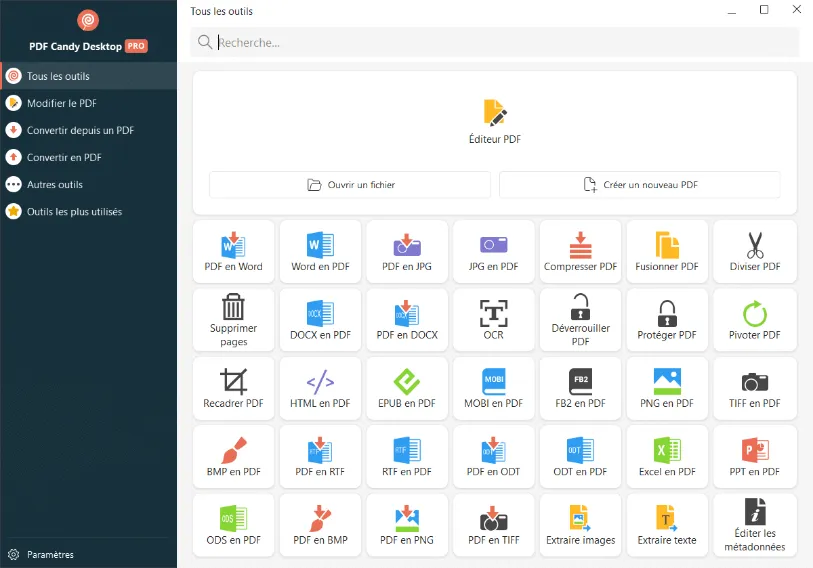Image resolution: width=813 pixels, height=568 pixels.
Task: Choose the OCR tool
Action: pos(493,320)
